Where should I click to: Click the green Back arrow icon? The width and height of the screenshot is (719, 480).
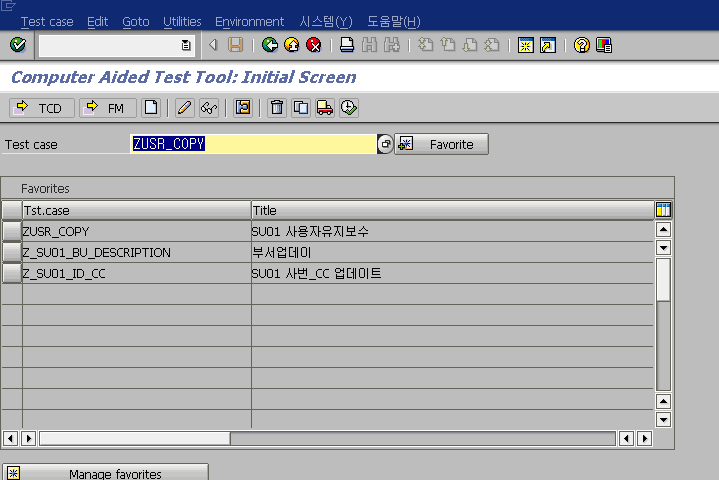270,45
